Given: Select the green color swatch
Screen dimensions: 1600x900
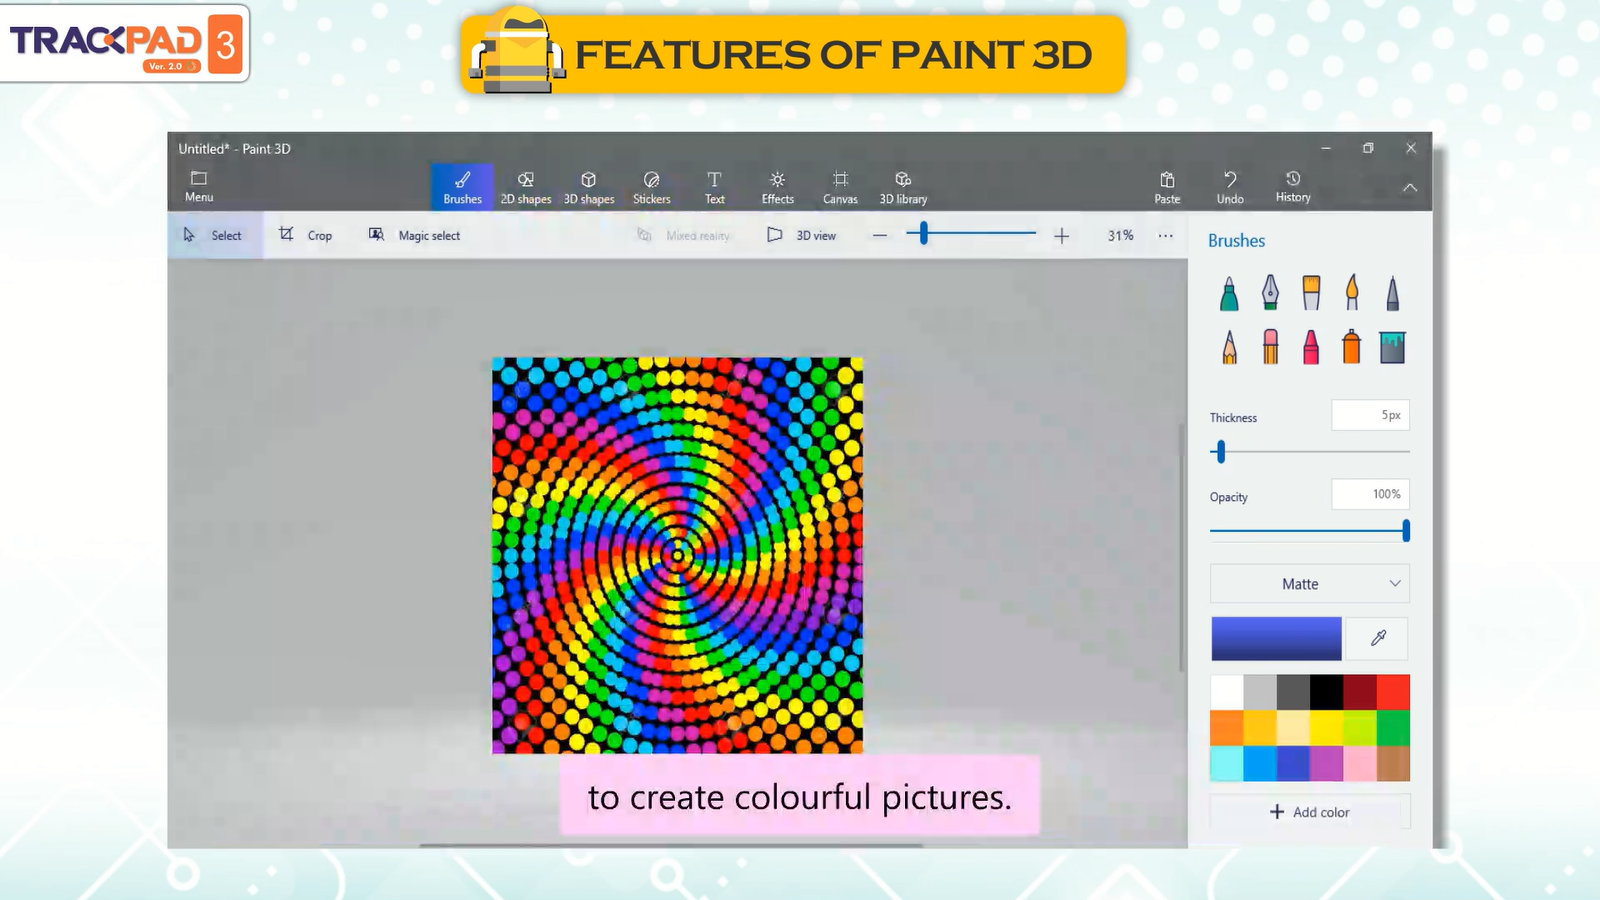Looking at the screenshot, I should pos(1393,728).
